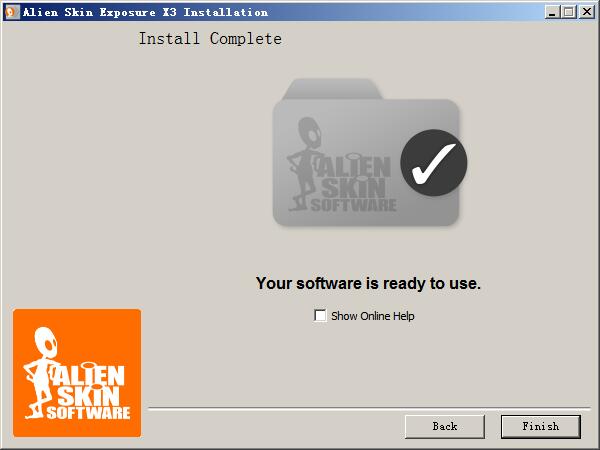Click the dark checkmark circle badge

434,163
